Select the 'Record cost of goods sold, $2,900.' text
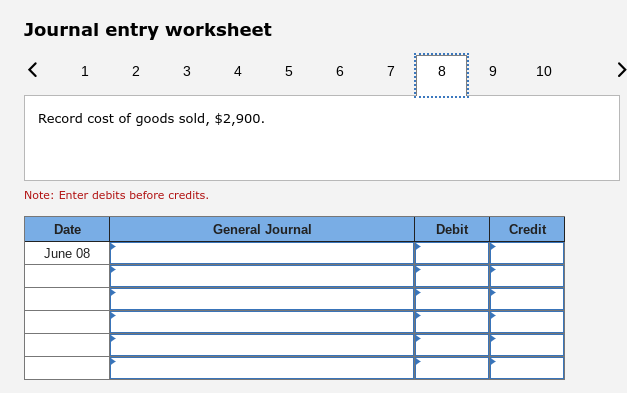Viewport: 627px width, 393px height. point(151,119)
